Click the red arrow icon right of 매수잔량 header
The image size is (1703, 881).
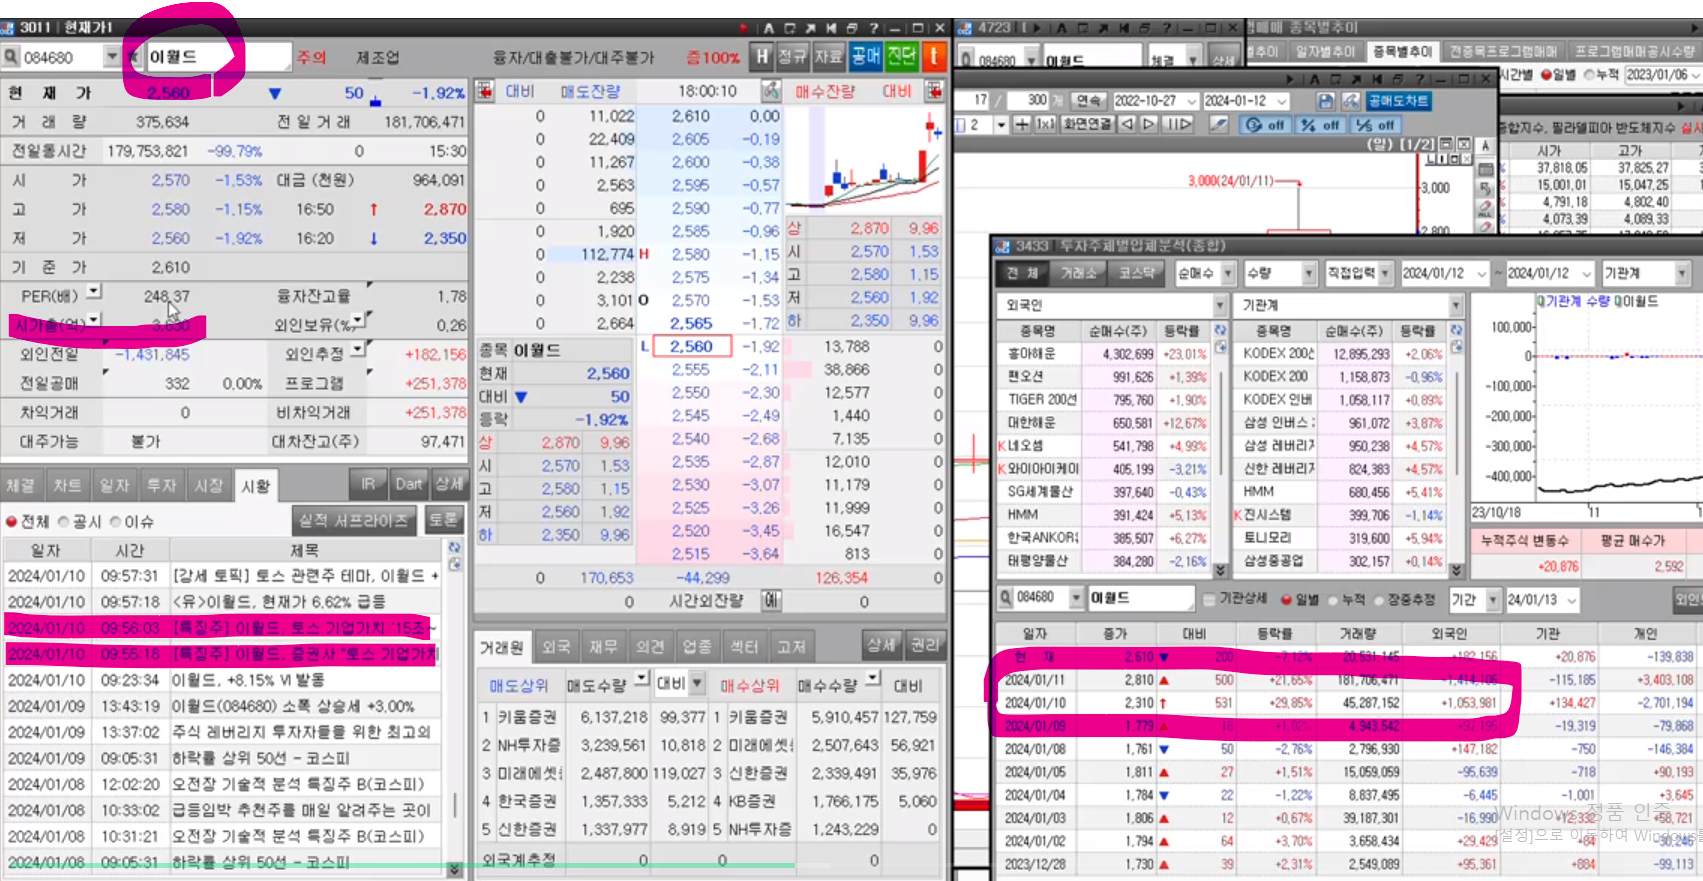click(934, 91)
